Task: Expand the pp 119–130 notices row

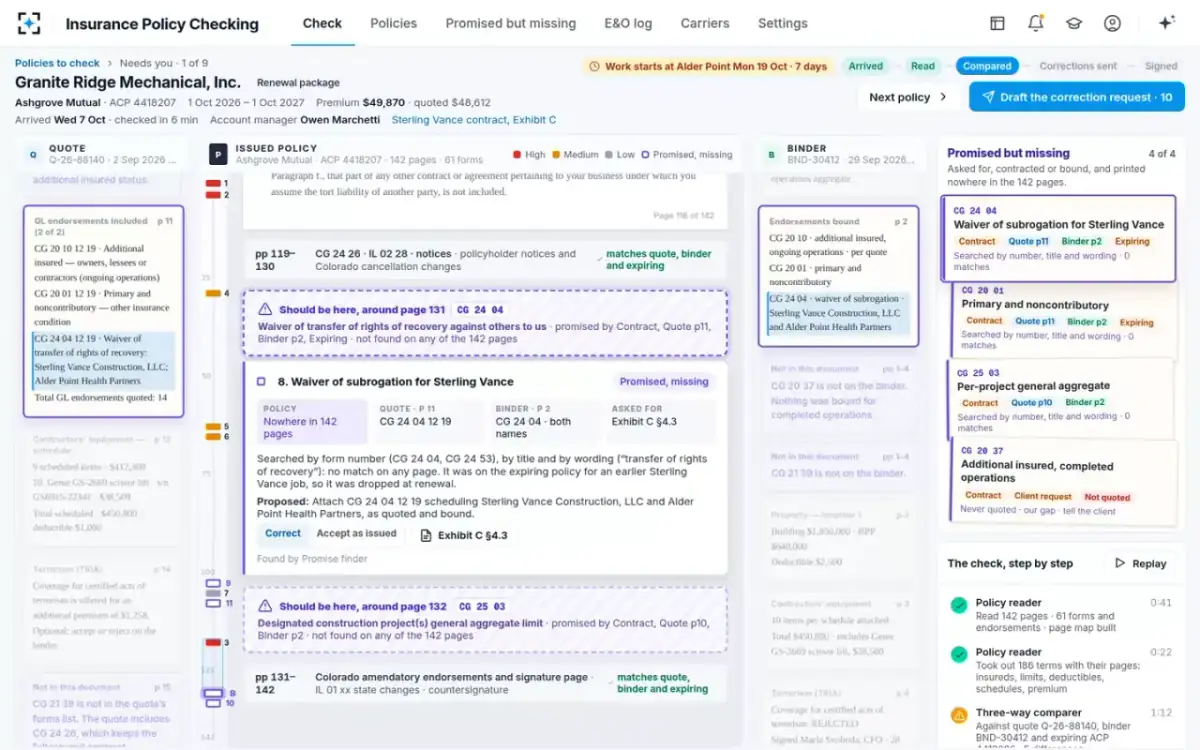Action: coord(485,260)
